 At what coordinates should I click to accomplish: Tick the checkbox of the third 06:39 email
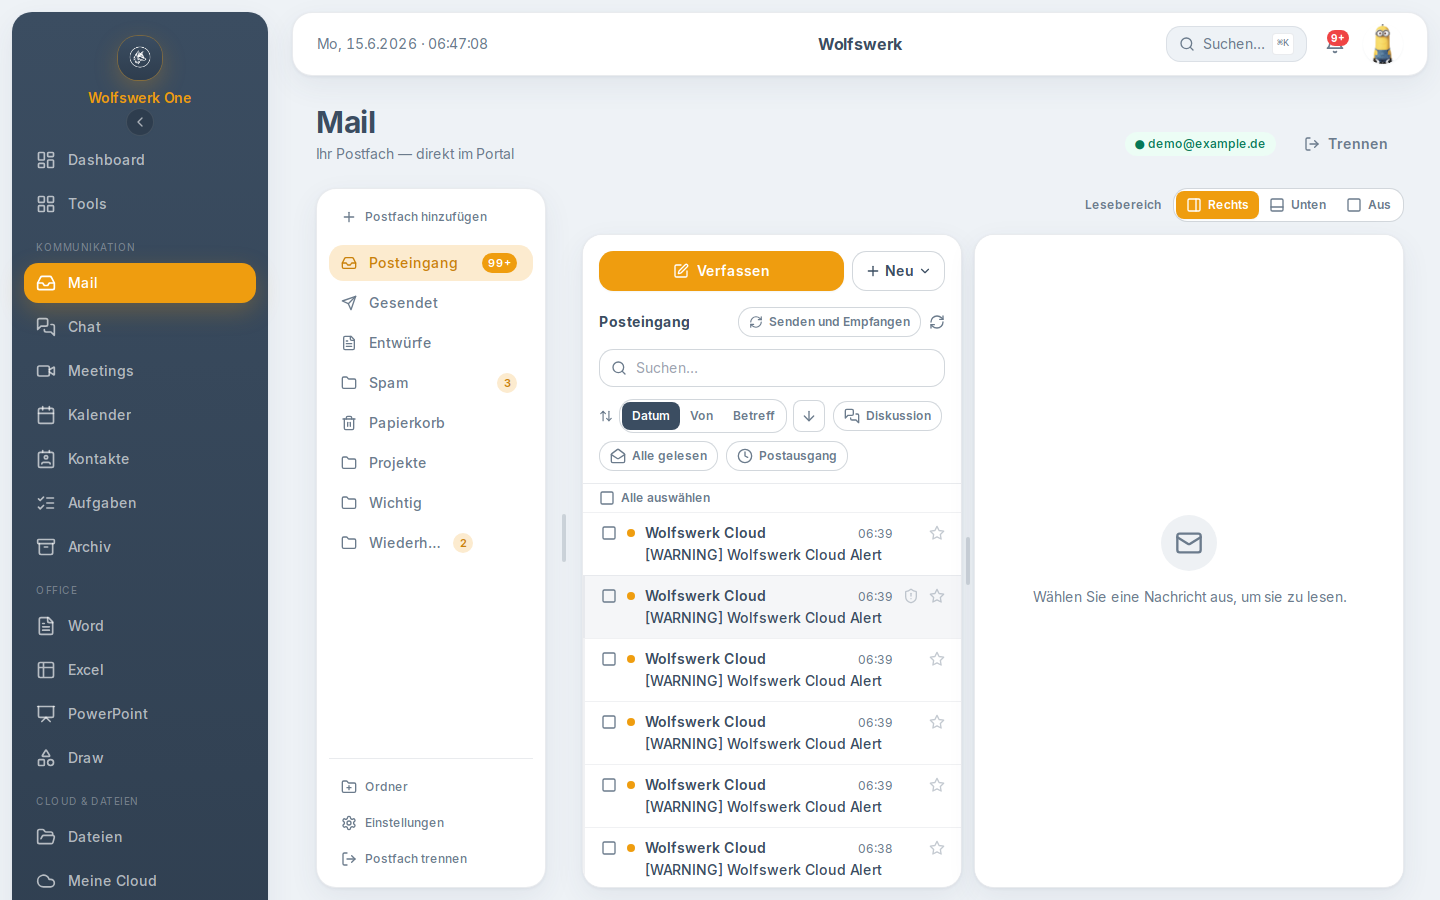pyautogui.click(x=609, y=659)
